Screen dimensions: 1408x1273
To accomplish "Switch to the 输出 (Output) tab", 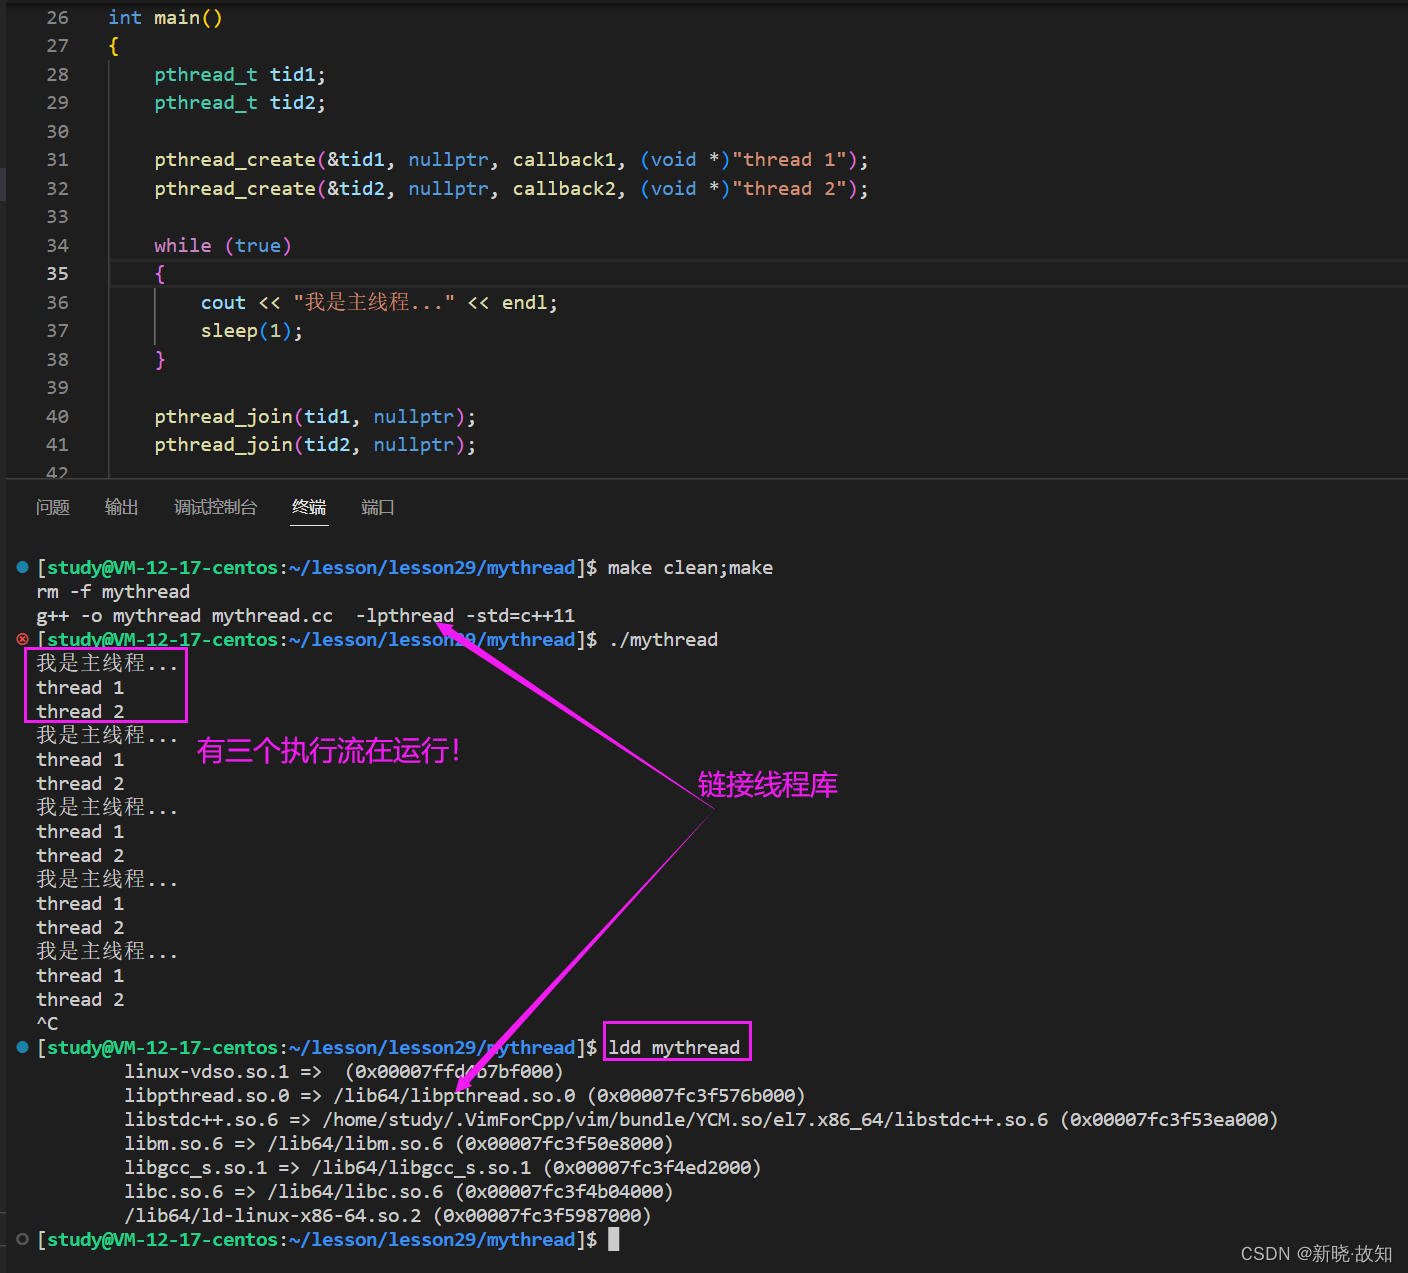I will click(x=121, y=508).
